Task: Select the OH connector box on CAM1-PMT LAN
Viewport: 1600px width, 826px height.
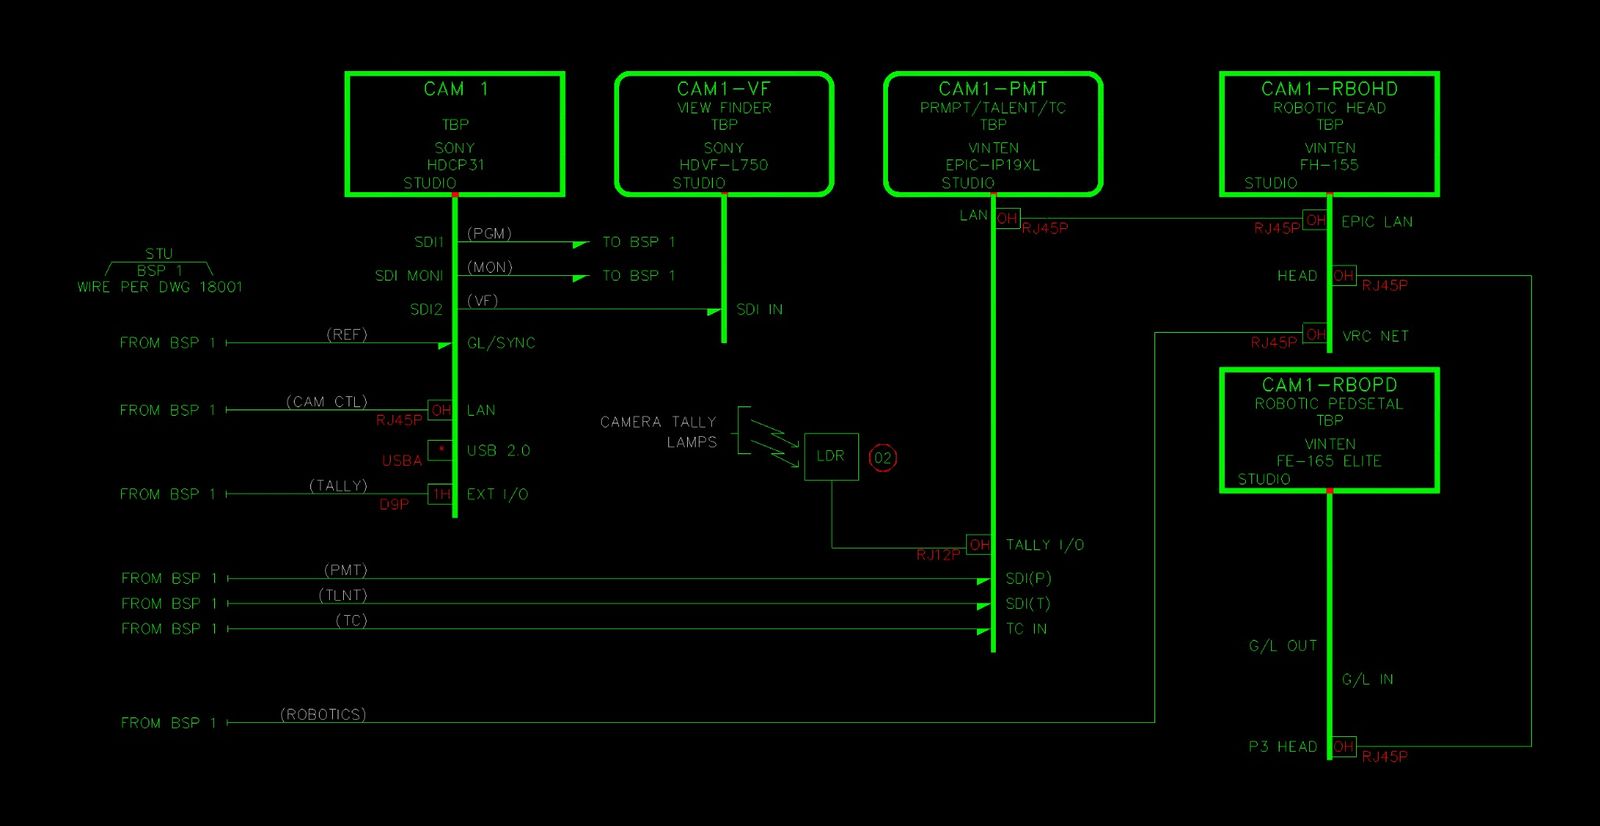Action: 1007,218
